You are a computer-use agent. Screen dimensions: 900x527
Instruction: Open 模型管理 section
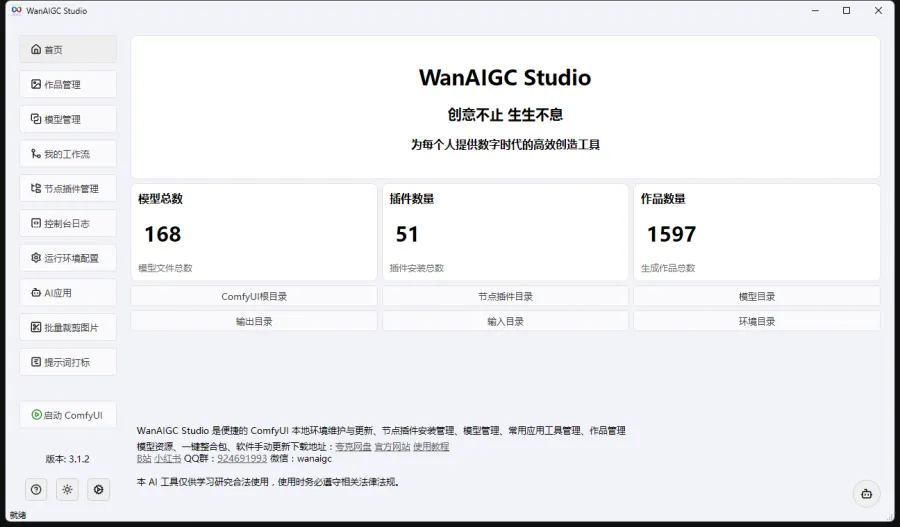pyautogui.click(x=68, y=119)
